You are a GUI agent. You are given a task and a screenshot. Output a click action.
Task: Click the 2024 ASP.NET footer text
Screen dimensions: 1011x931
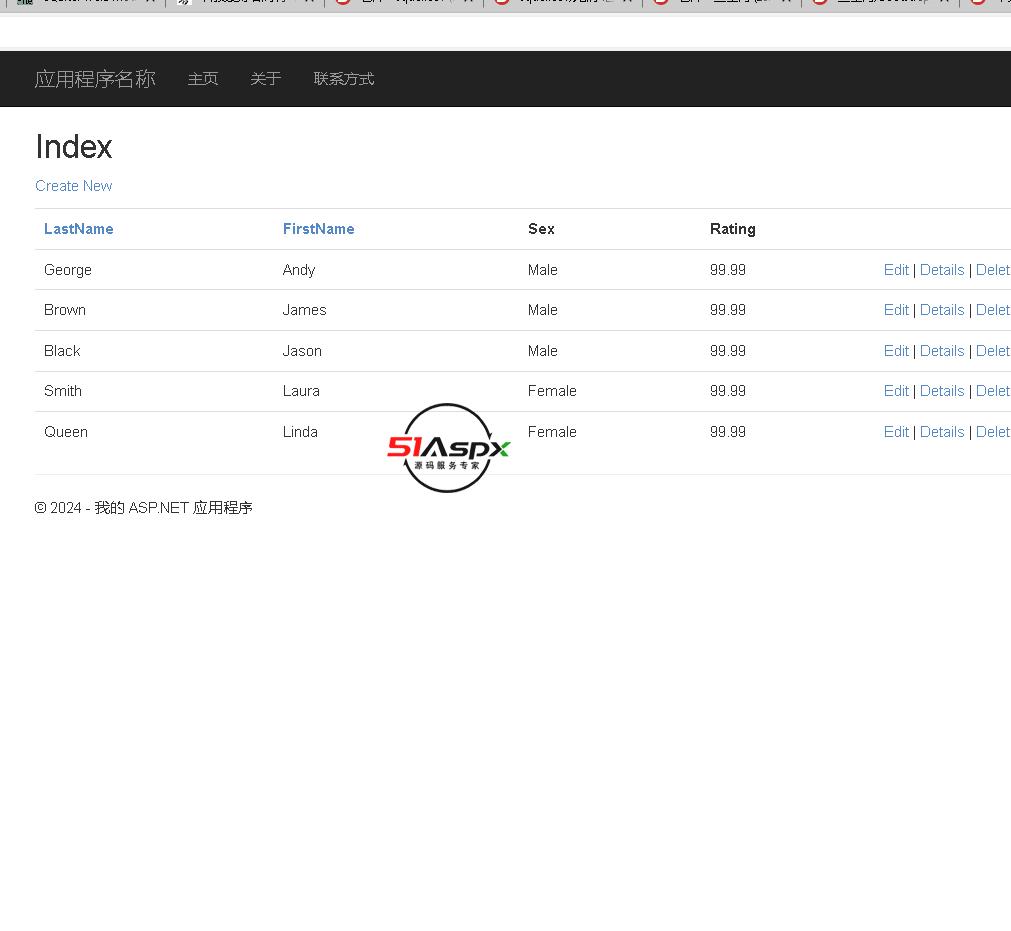[x=143, y=508]
